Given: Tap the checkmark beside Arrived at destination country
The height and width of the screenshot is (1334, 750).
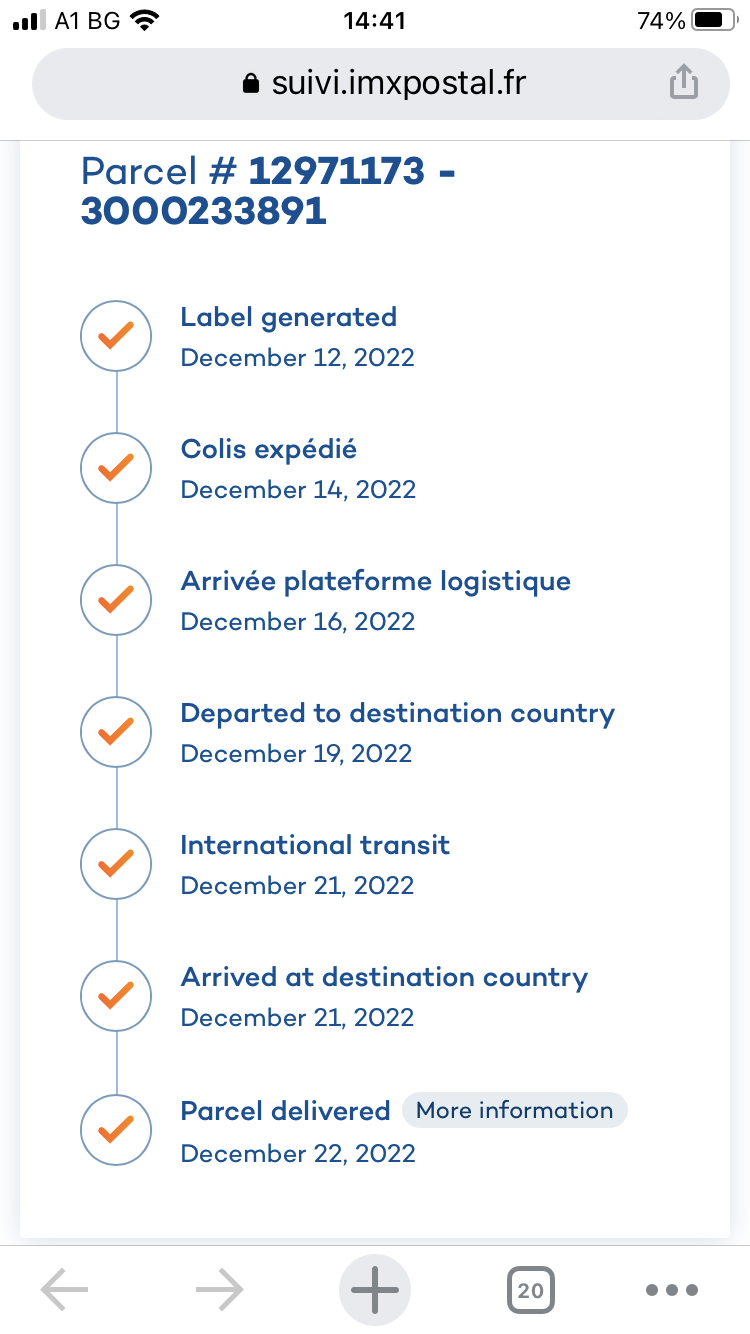Looking at the screenshot, I should pos(116,996).
